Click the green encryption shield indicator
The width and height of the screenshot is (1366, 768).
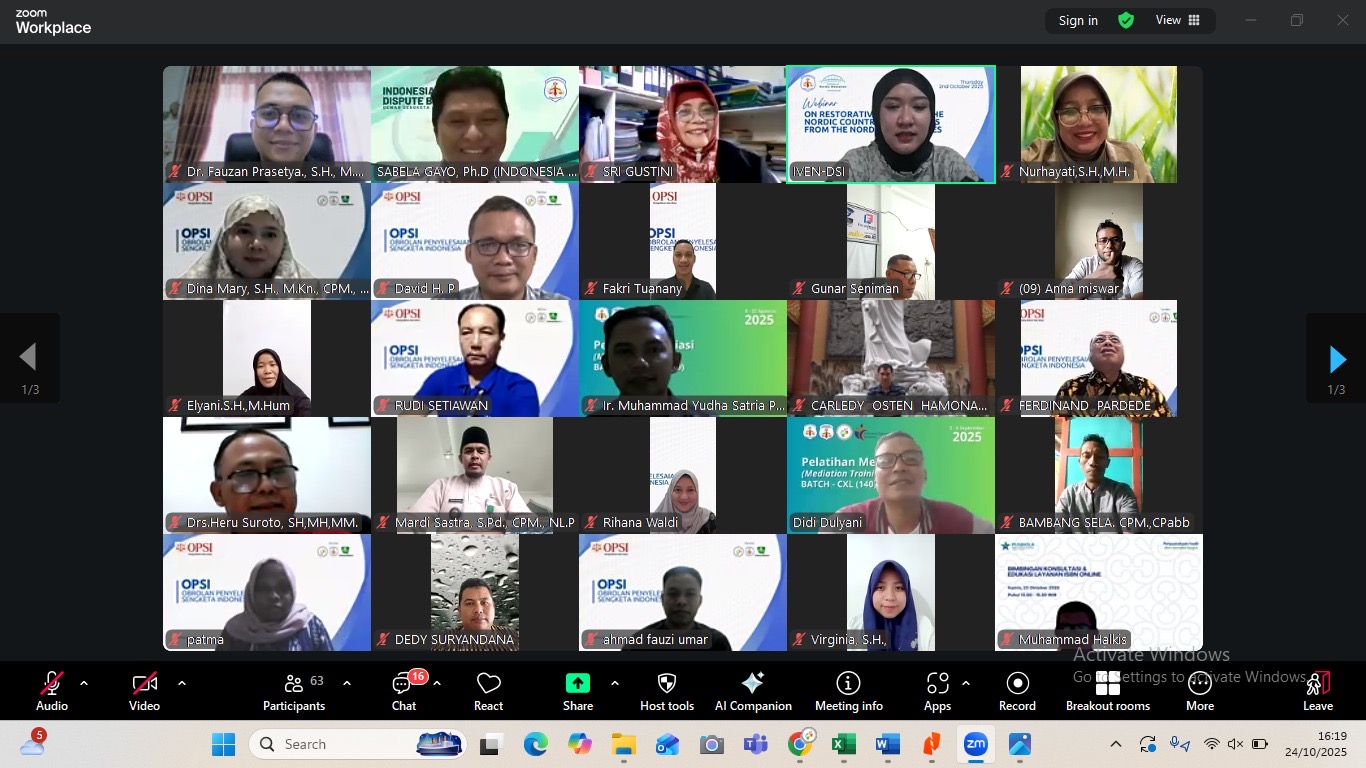click(x=1126, y=21)
